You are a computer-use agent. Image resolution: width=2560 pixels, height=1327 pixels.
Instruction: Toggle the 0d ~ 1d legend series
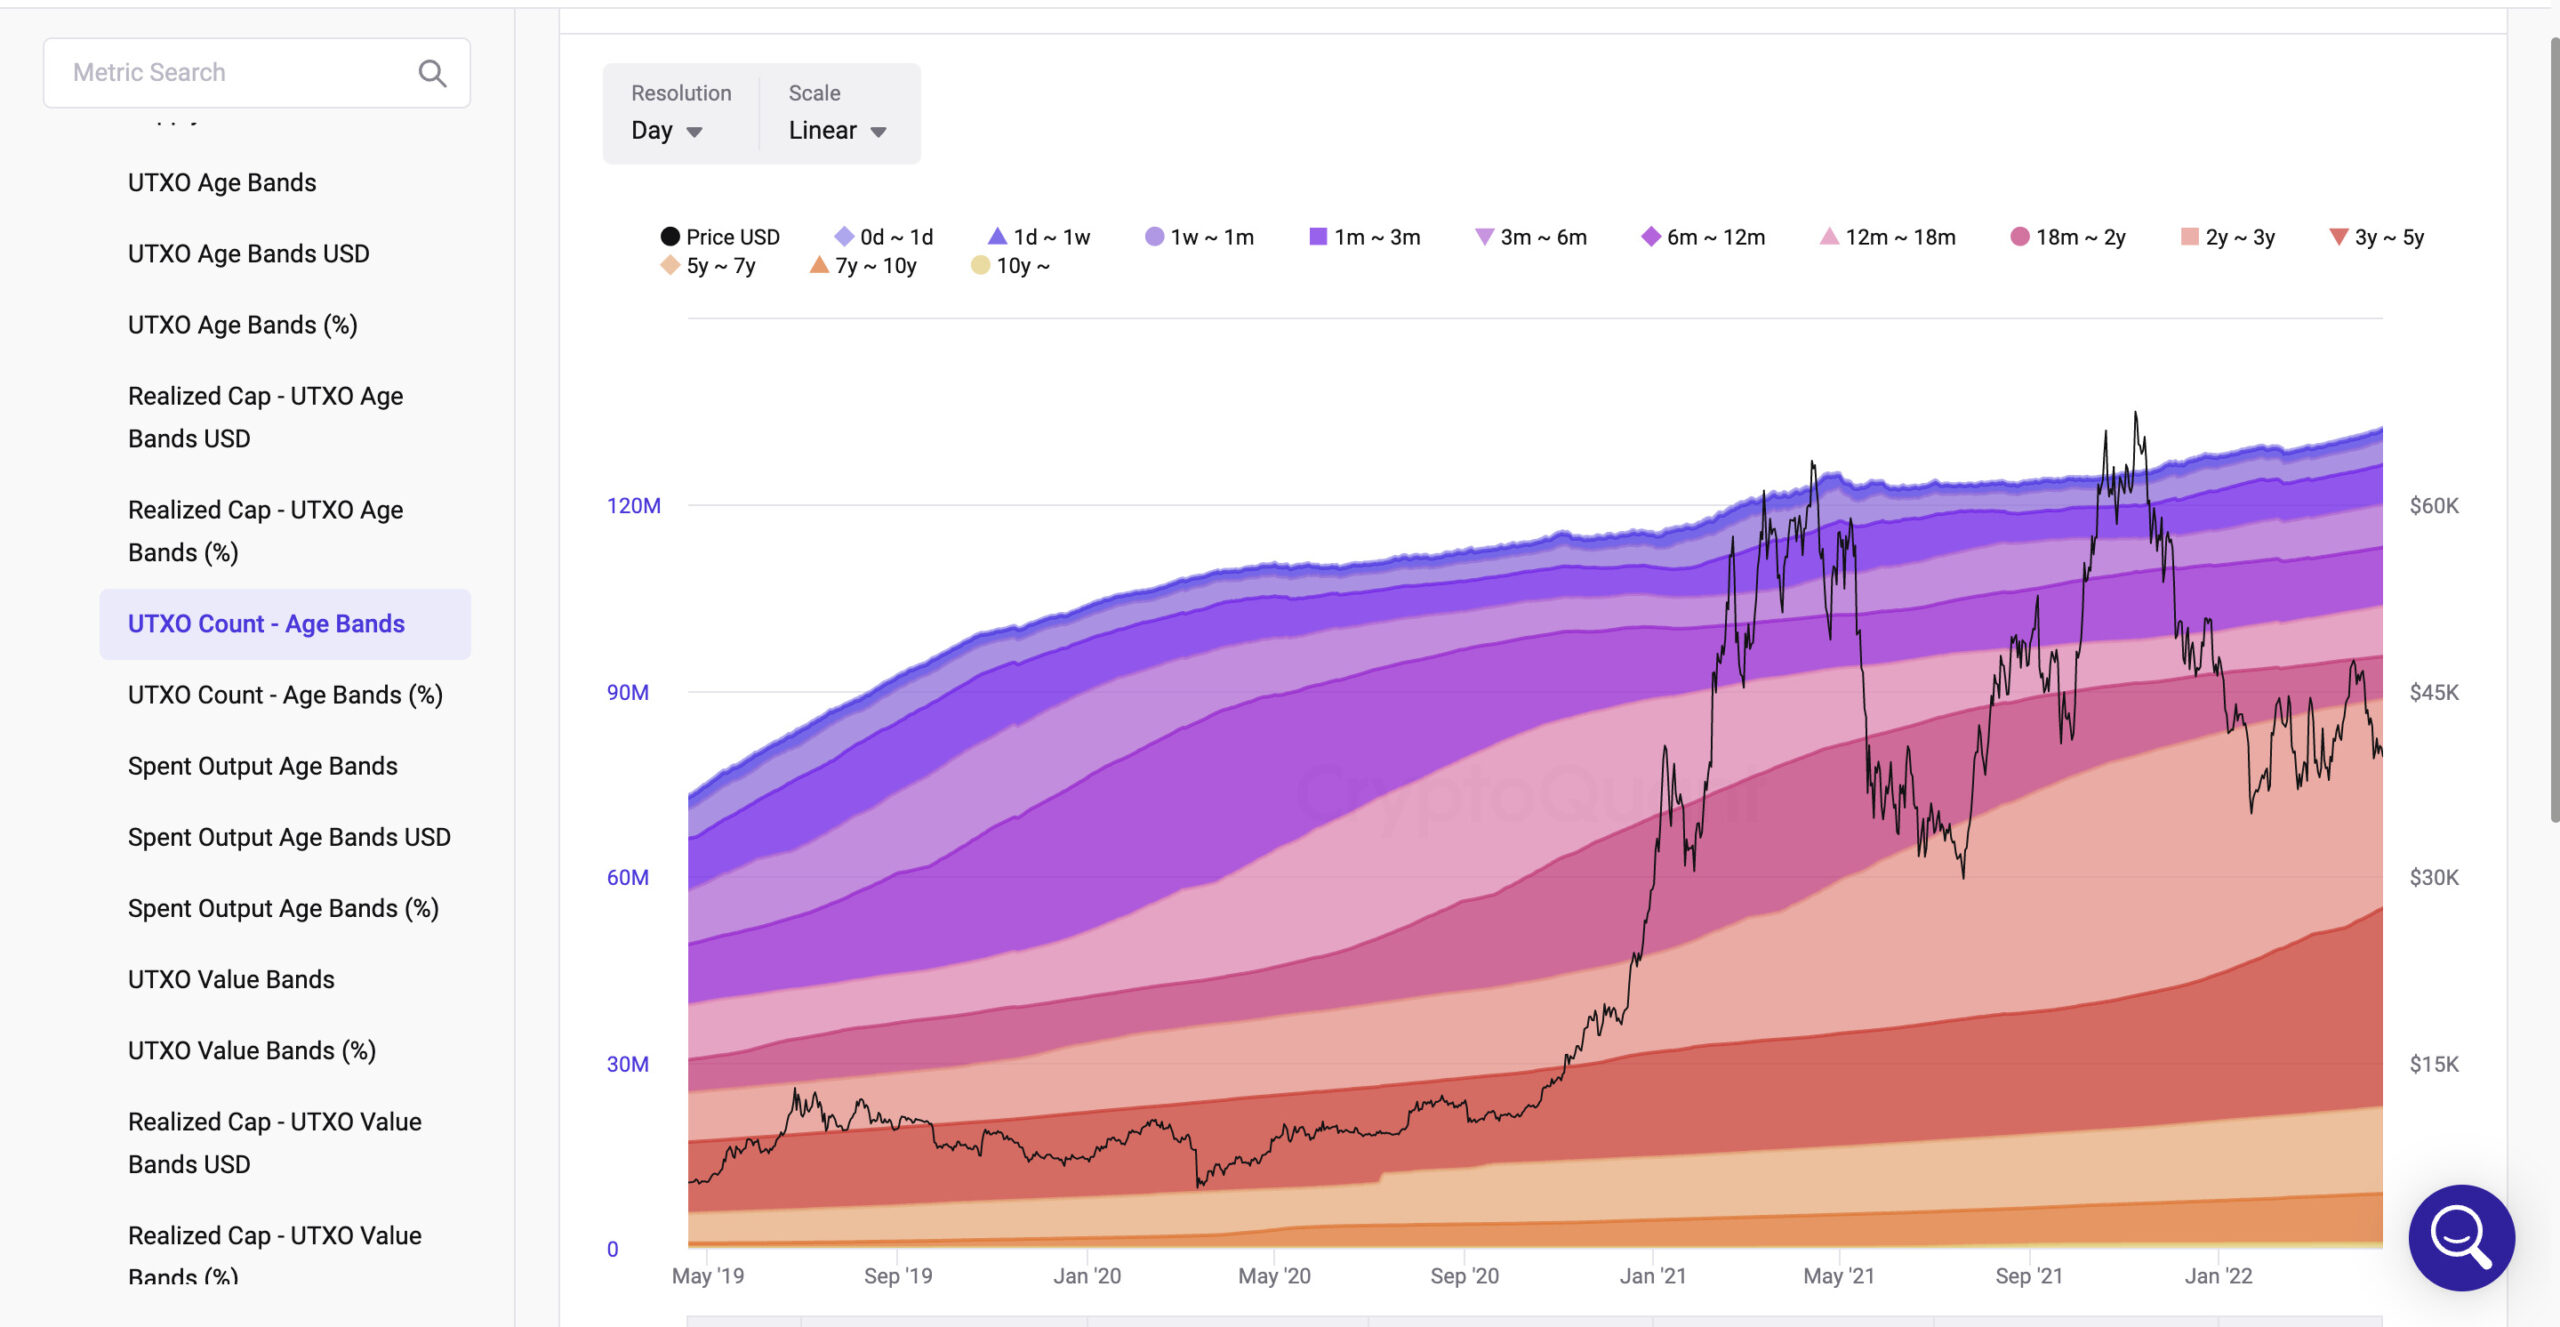pyautogui.click(x=884, y=237)
